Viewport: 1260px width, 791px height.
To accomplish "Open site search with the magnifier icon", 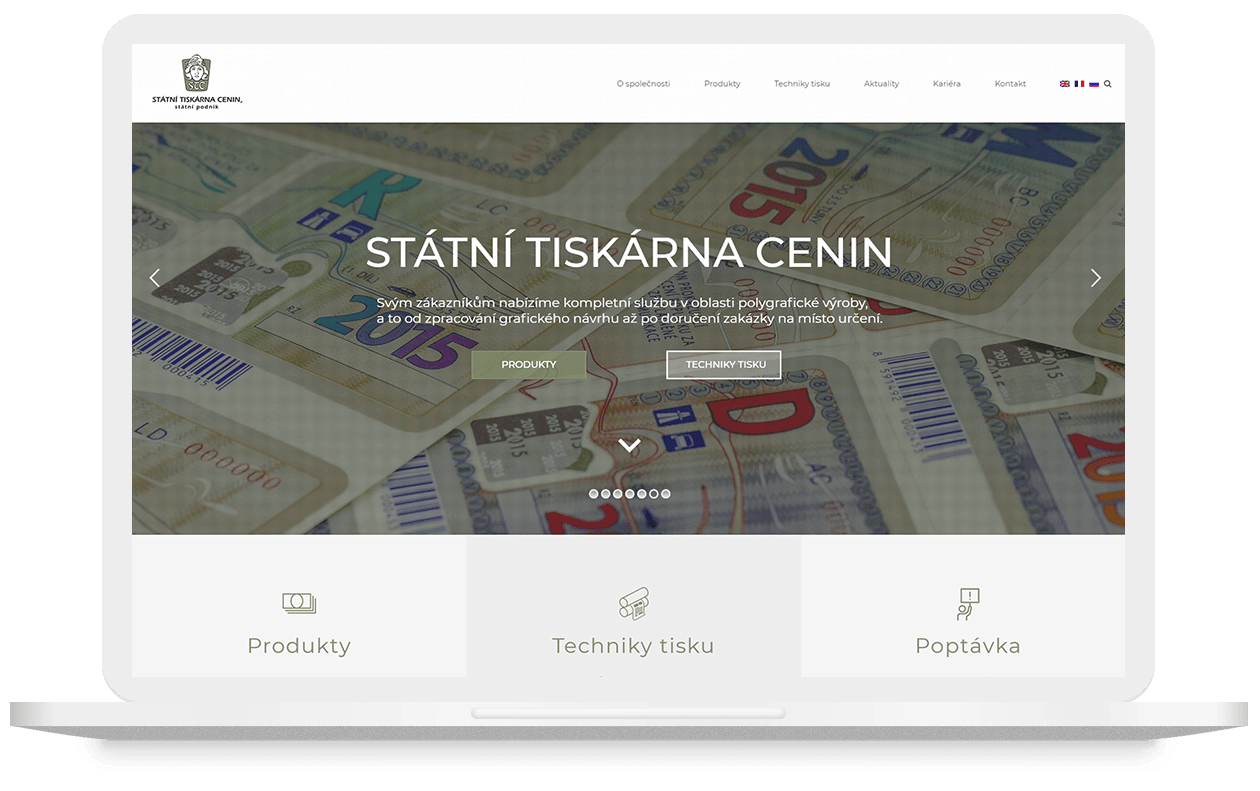I will coord(1108,84).
